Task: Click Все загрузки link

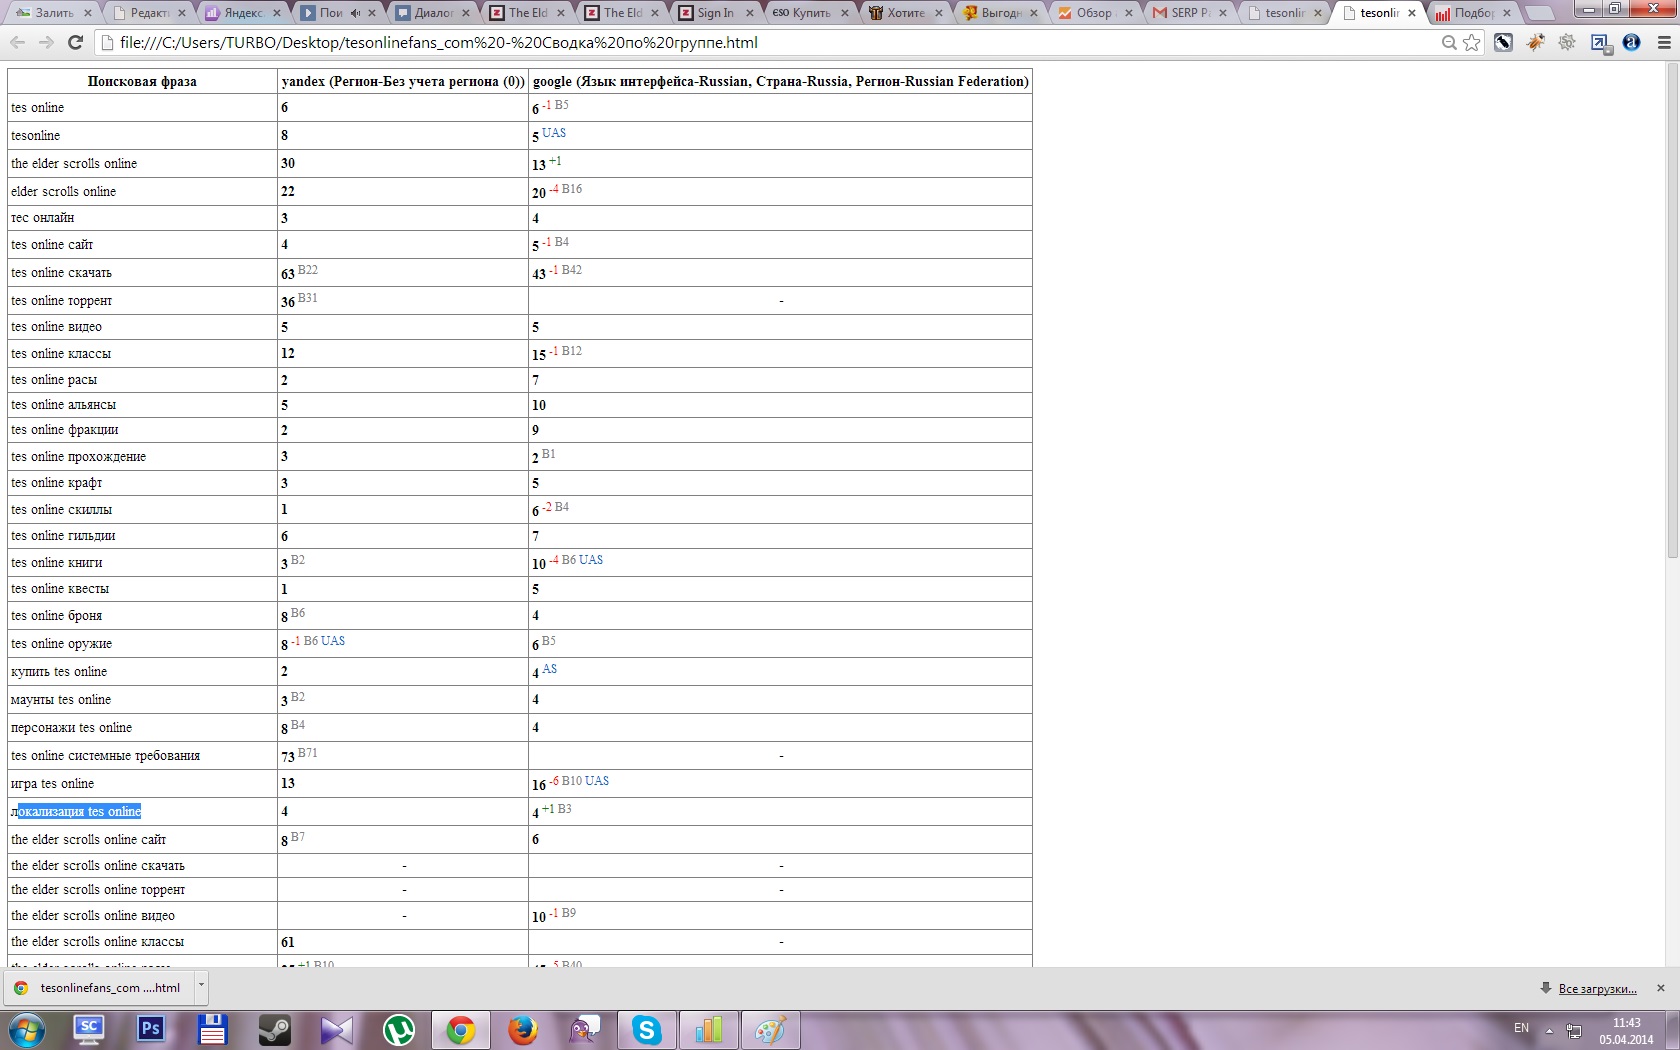Action: click(x=1597, y=989)
